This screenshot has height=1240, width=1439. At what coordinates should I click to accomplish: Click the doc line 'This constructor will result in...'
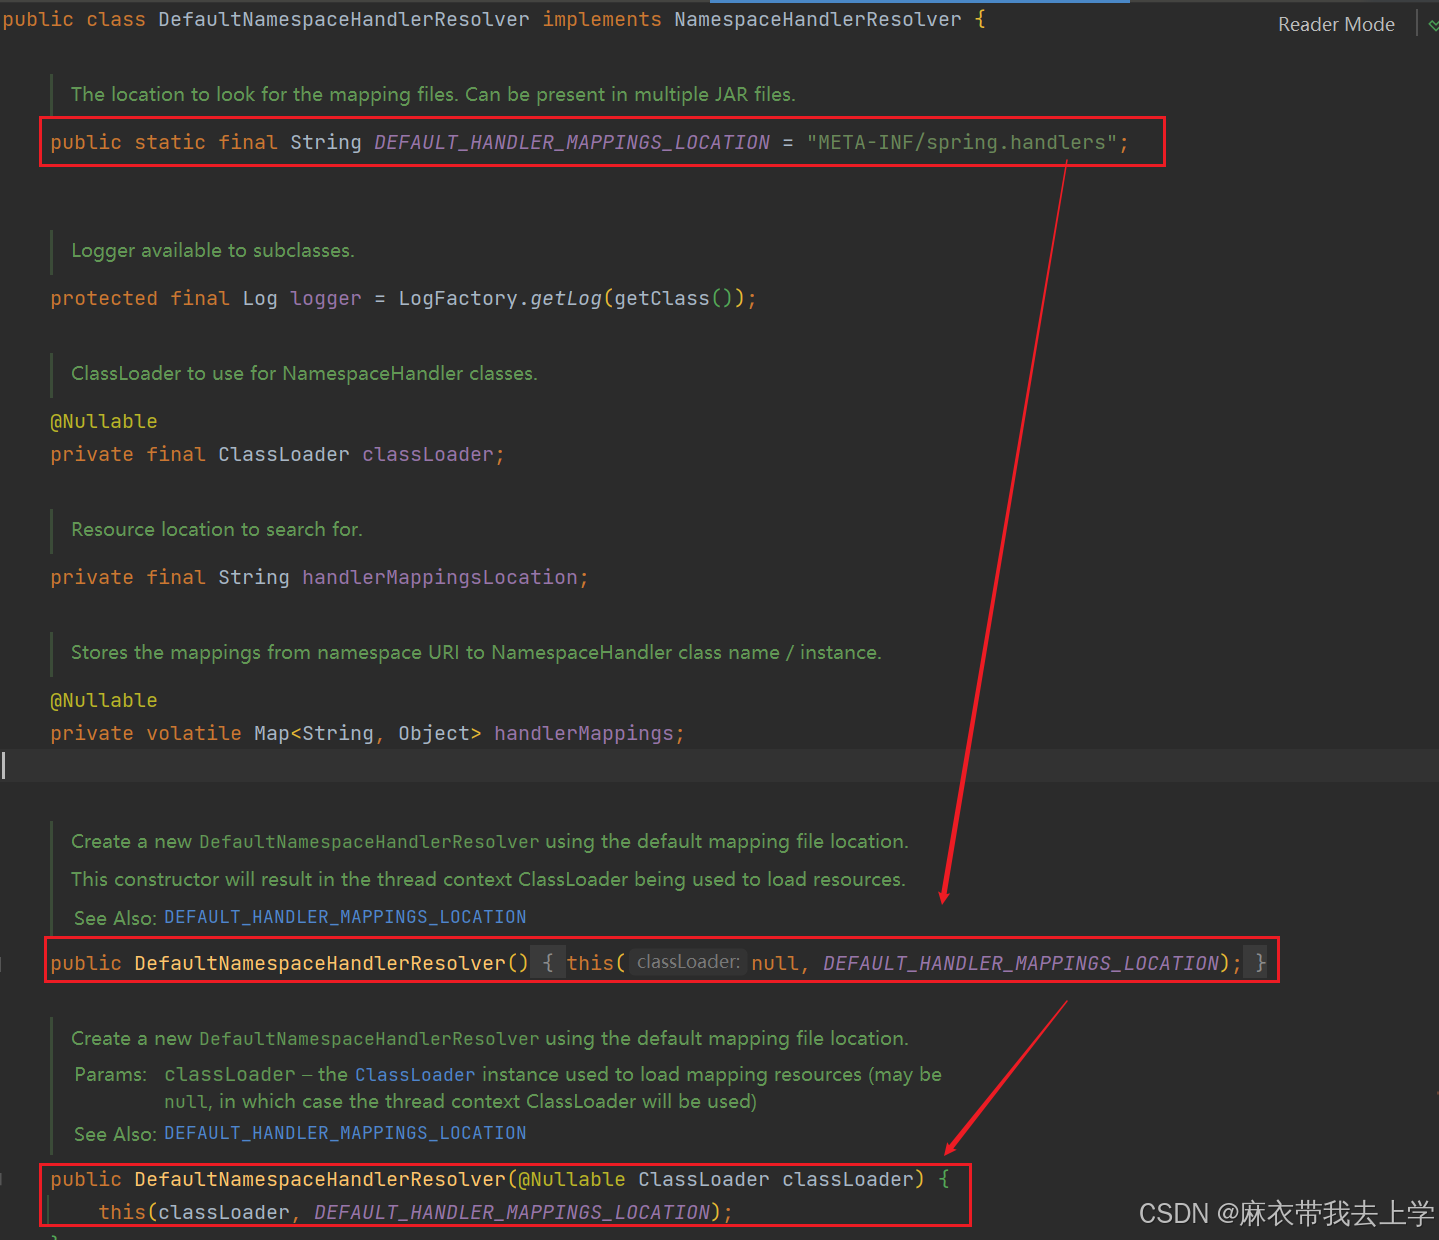tap(488, 879)
